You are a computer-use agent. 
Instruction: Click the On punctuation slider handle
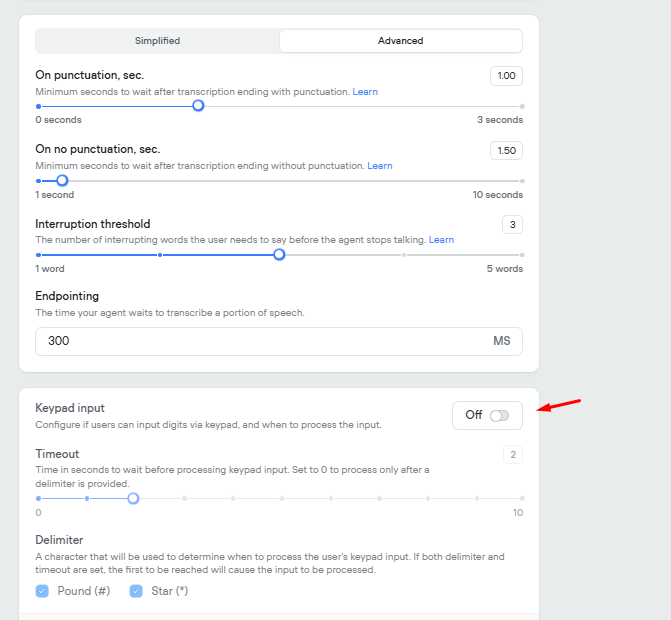198,105
